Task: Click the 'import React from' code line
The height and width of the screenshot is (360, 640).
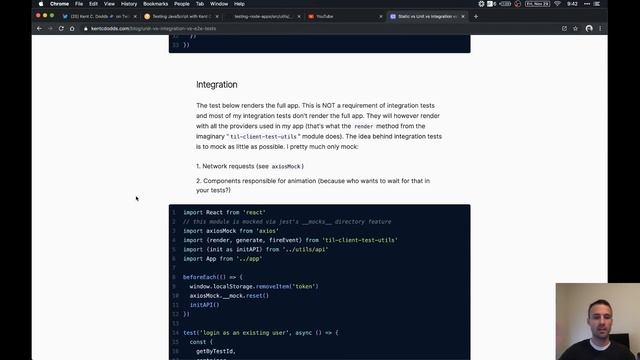Action: [224, 212]
